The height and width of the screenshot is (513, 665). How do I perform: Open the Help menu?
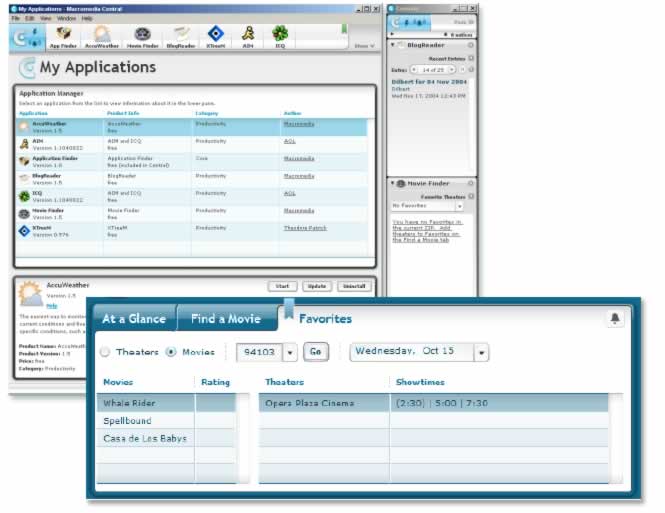point(87,19)
